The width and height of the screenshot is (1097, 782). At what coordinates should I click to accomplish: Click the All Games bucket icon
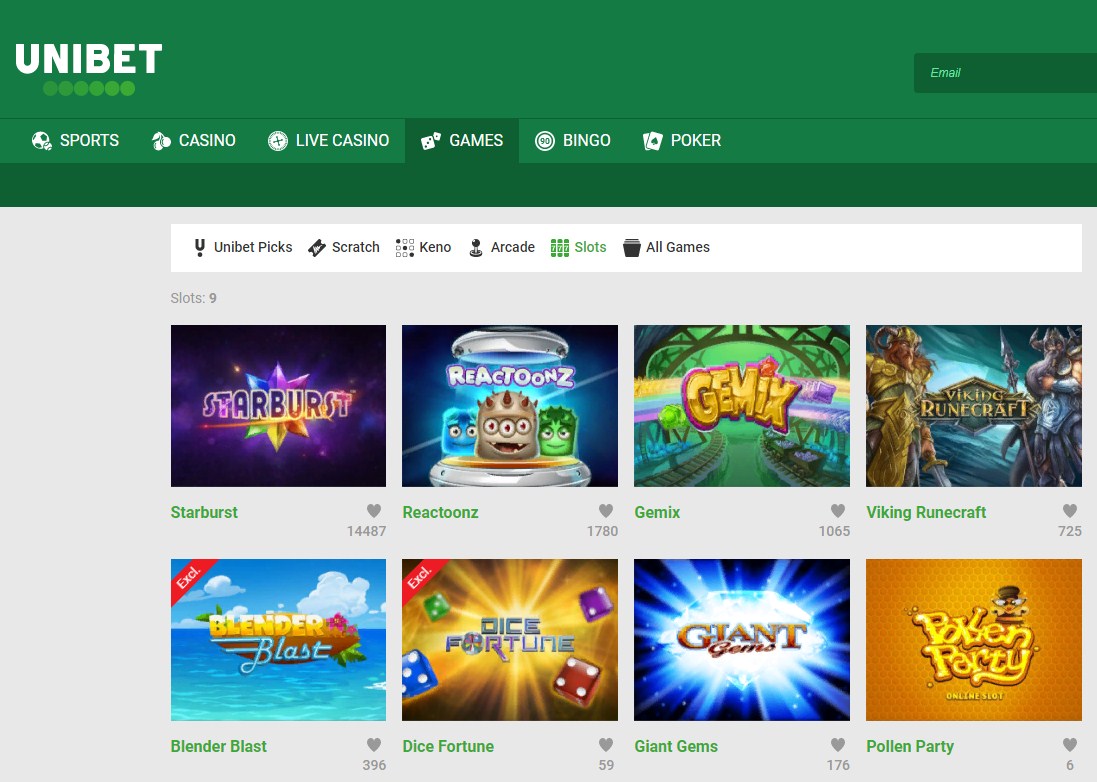[632, 248]
